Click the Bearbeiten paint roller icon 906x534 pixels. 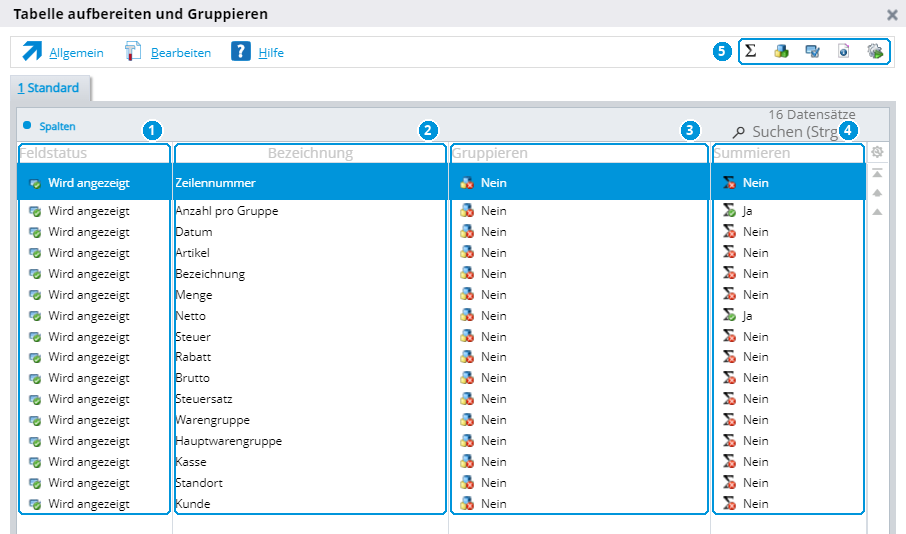133,51
